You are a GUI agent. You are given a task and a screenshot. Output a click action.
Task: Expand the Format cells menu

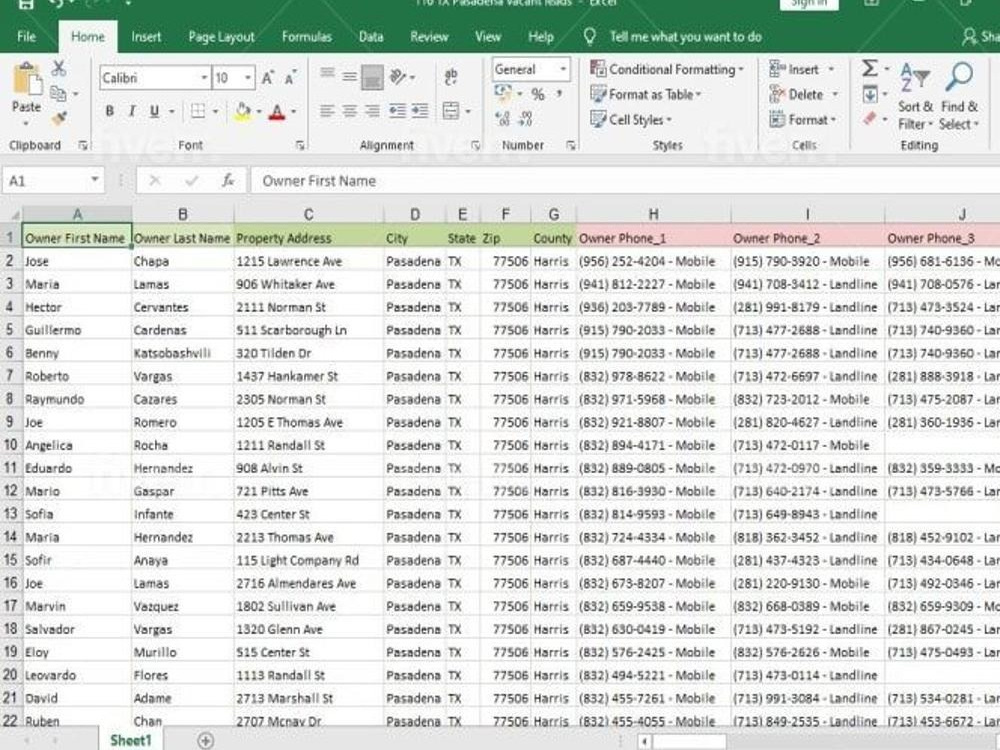(x=803, y=119)
